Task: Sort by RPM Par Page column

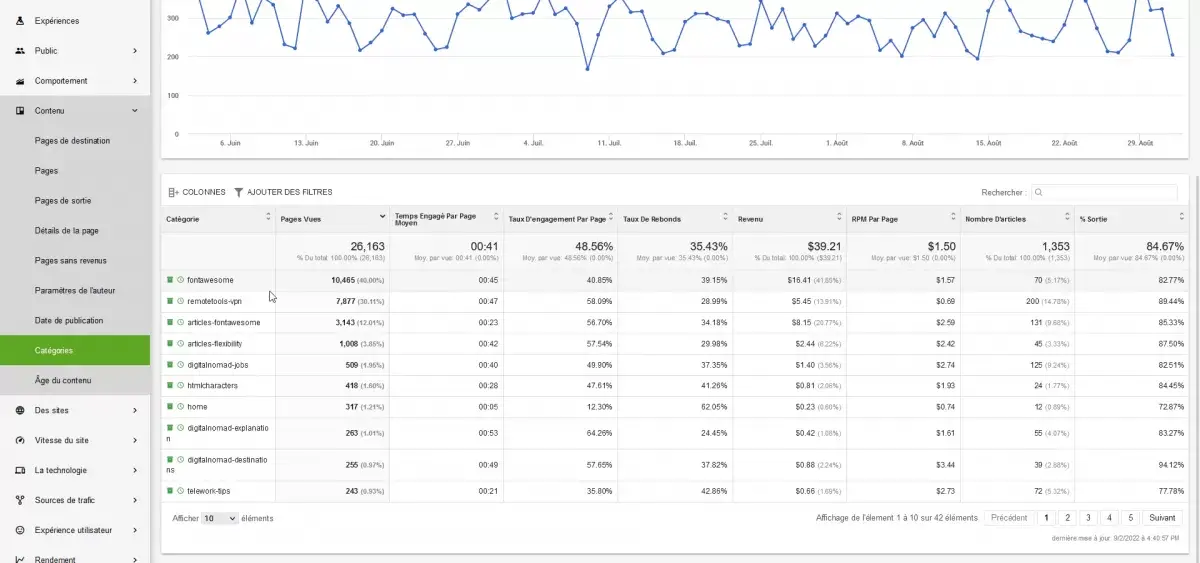Action: coord(953,217)
